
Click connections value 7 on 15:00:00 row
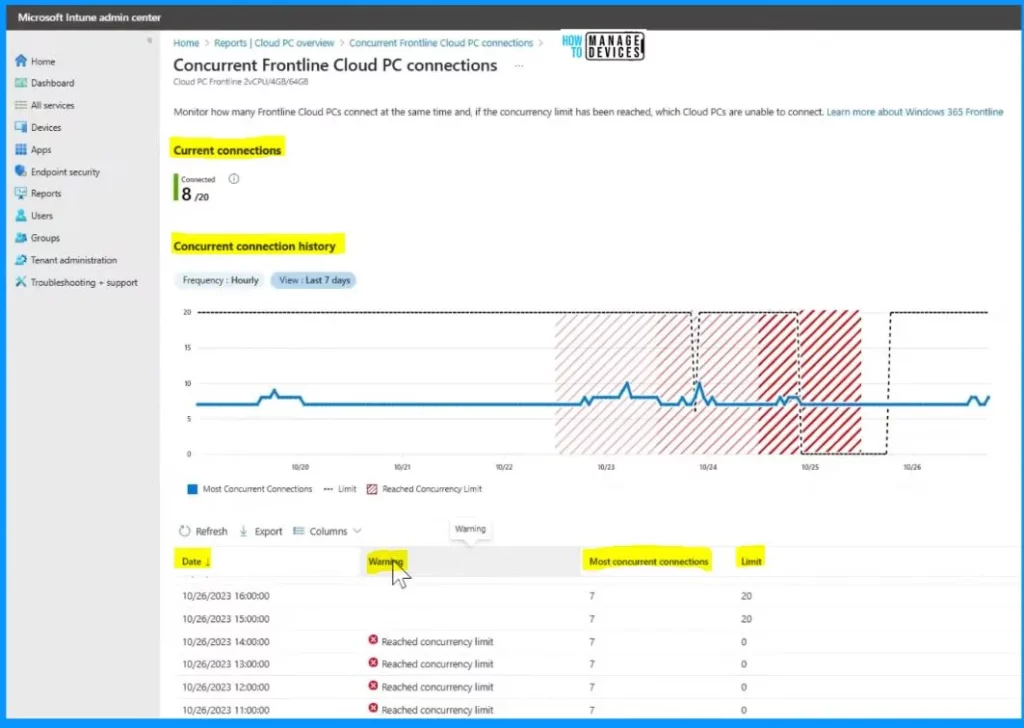click(592, 618)
